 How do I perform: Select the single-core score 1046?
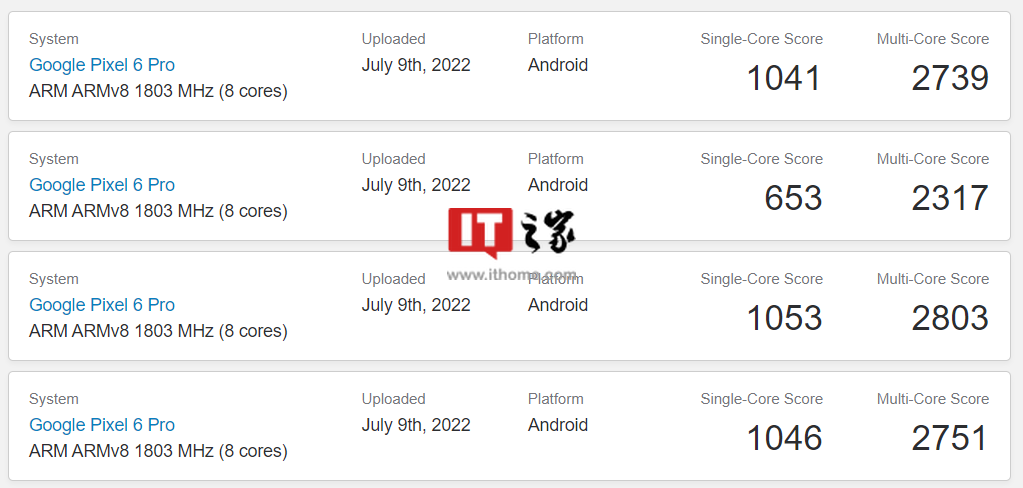(784, 438)
